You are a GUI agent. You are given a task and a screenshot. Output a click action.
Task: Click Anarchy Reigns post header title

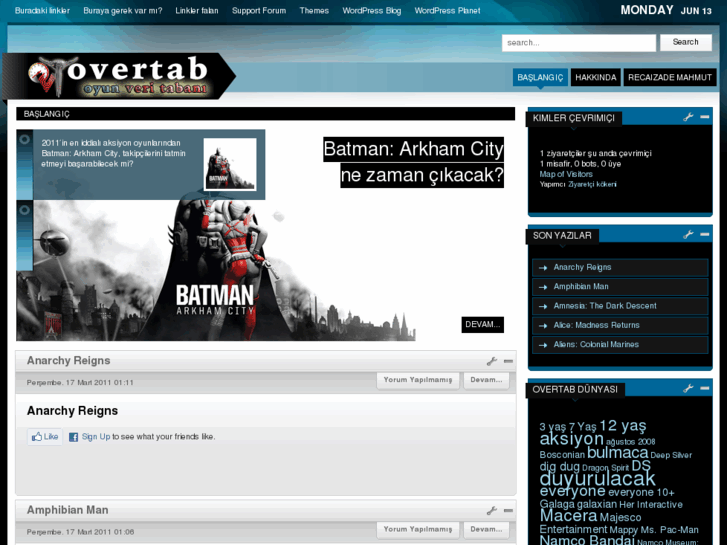pos(68,361)
